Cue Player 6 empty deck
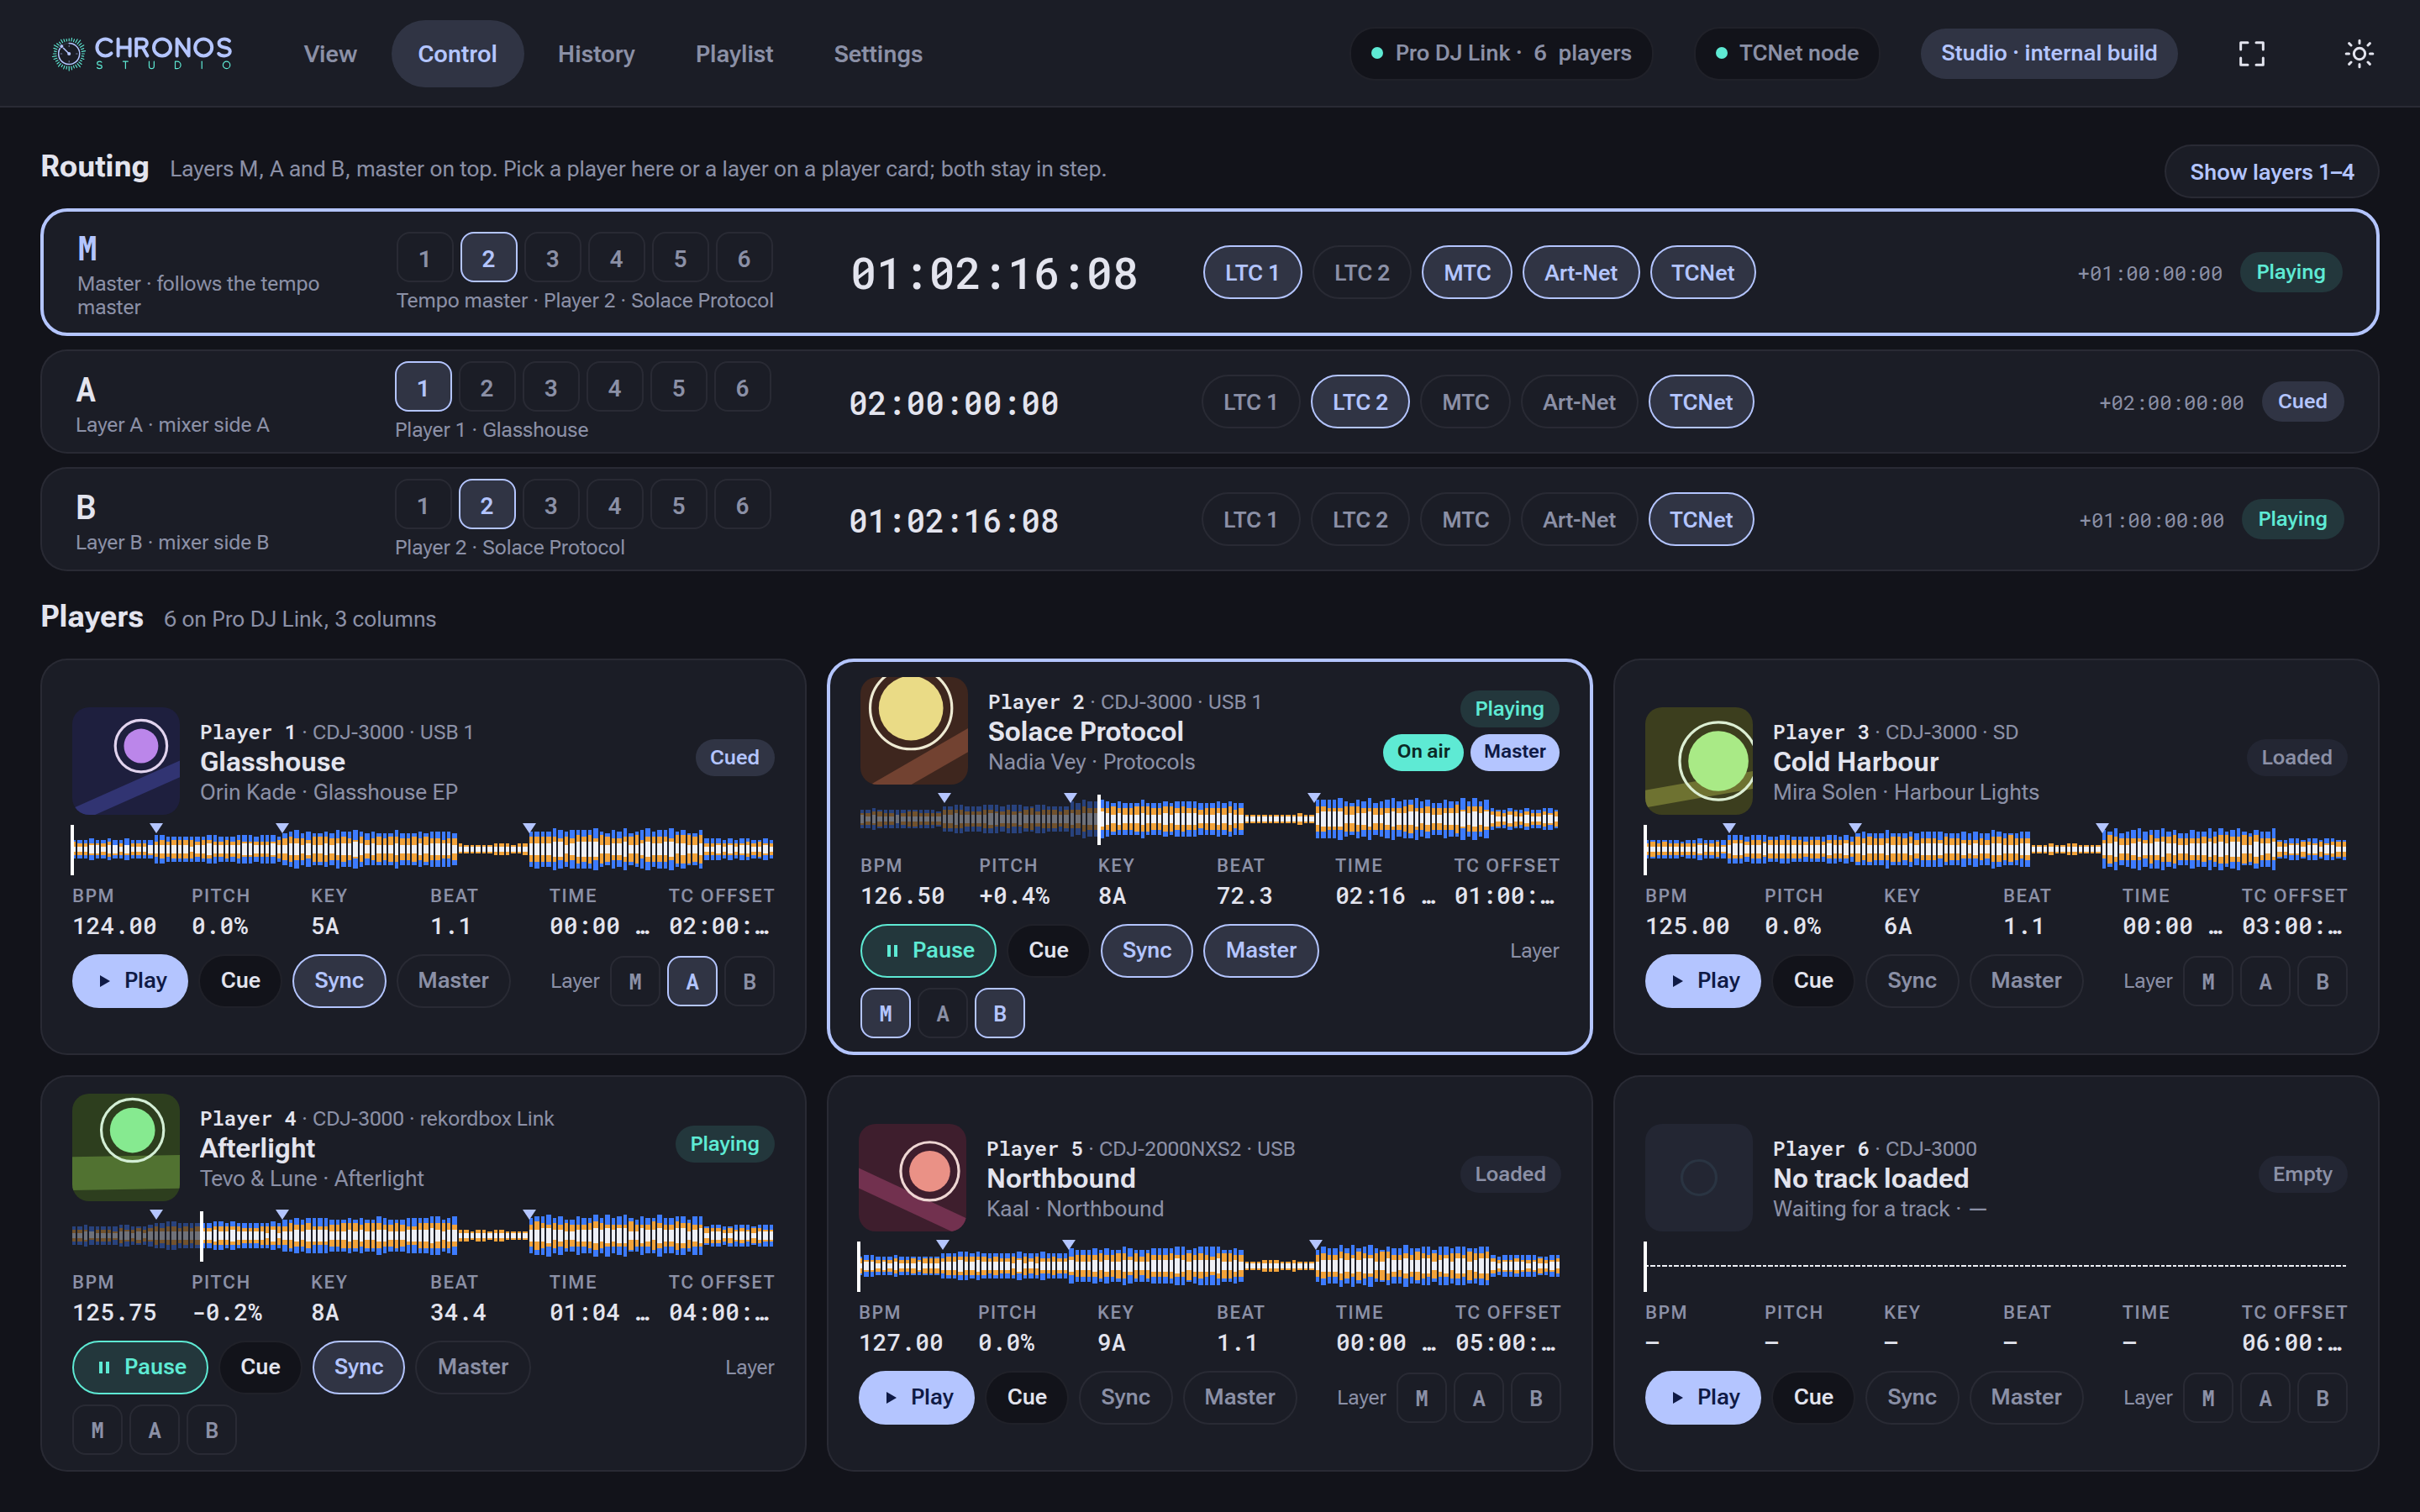This screenshot has width=2420, height=1512. [x=1813, y=1398]
